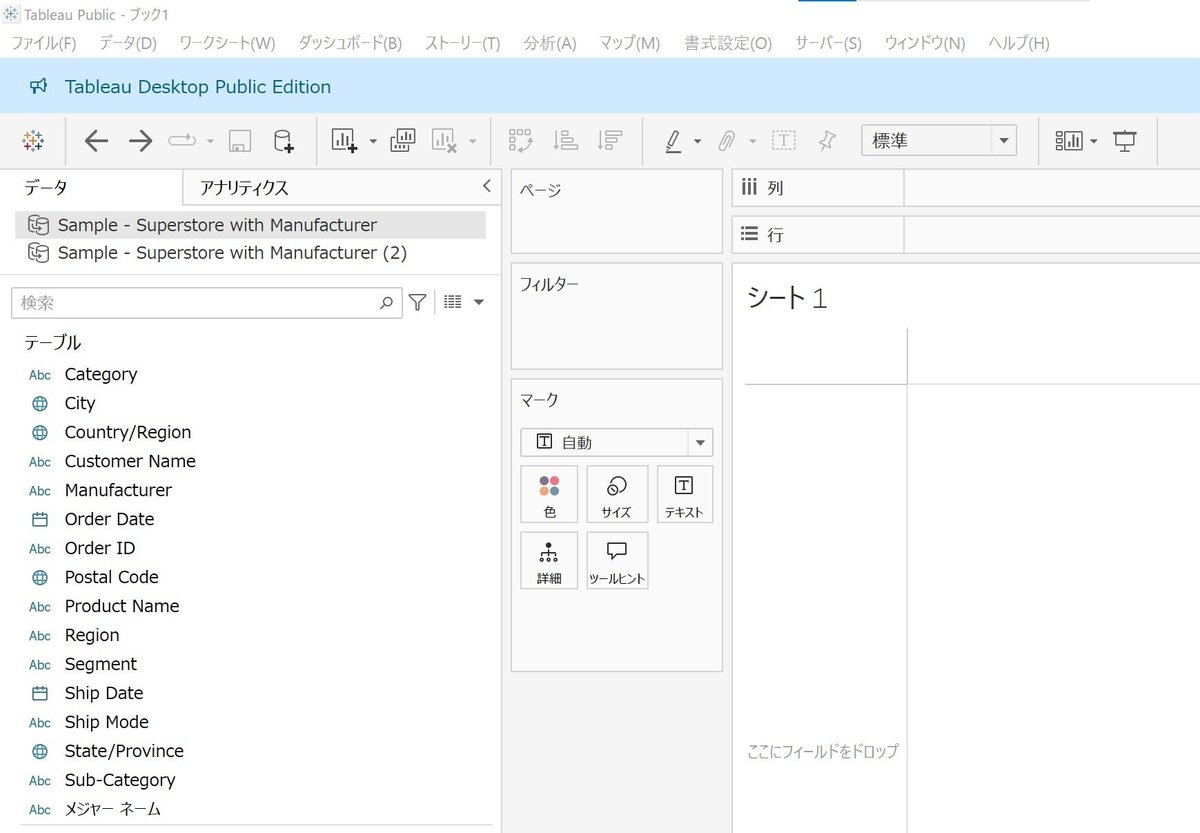Collapse the data pane with chevron
1200x833 pixels.
[487, 186]
